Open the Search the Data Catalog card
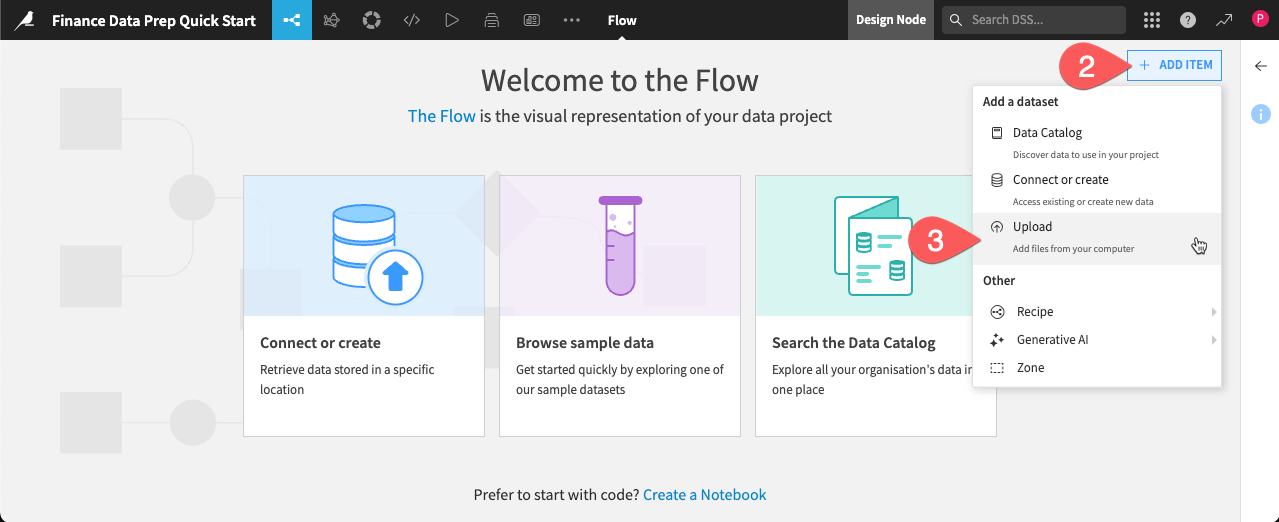 coord(876,306)
